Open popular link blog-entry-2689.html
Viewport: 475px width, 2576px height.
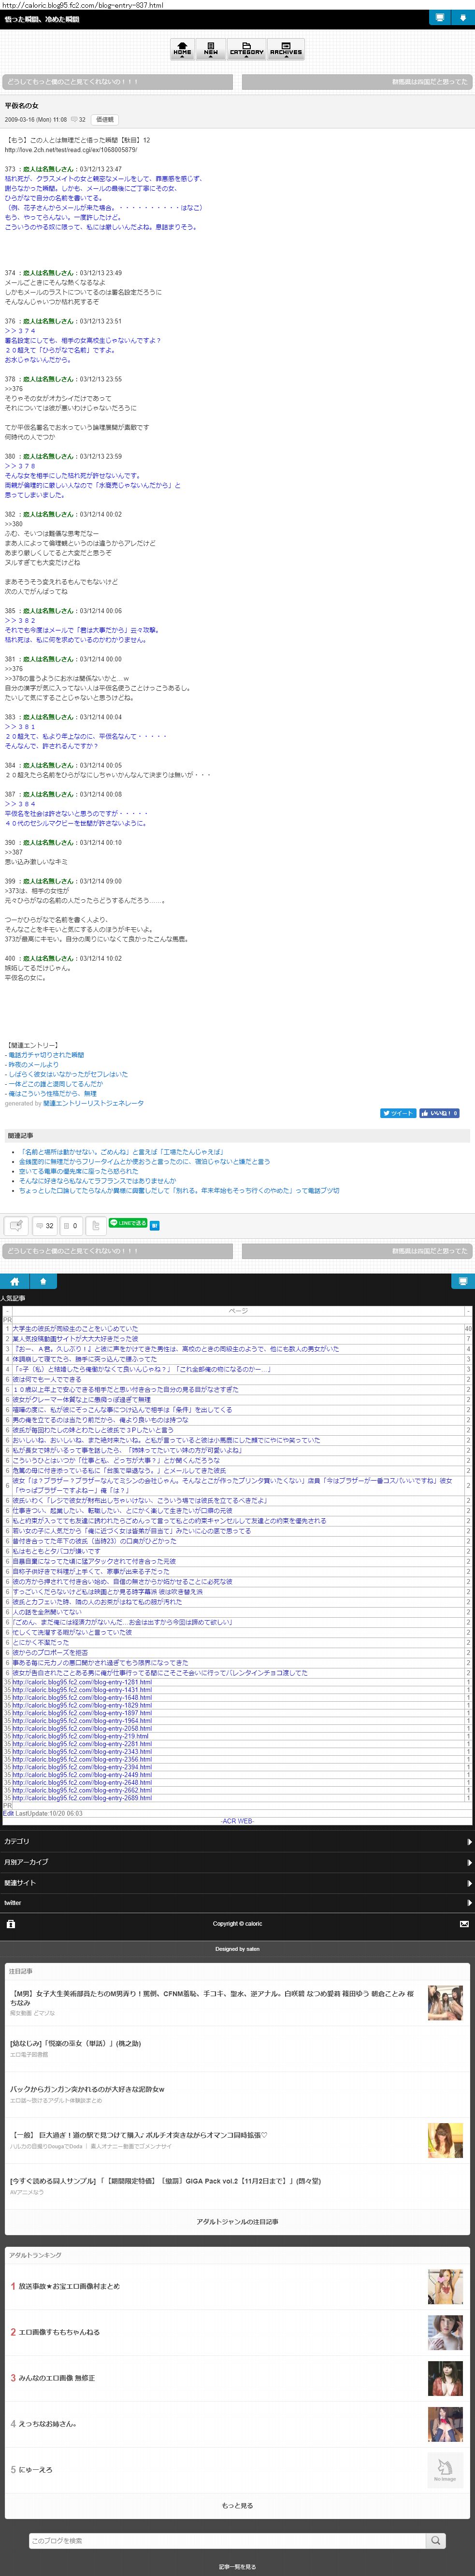82,1797
